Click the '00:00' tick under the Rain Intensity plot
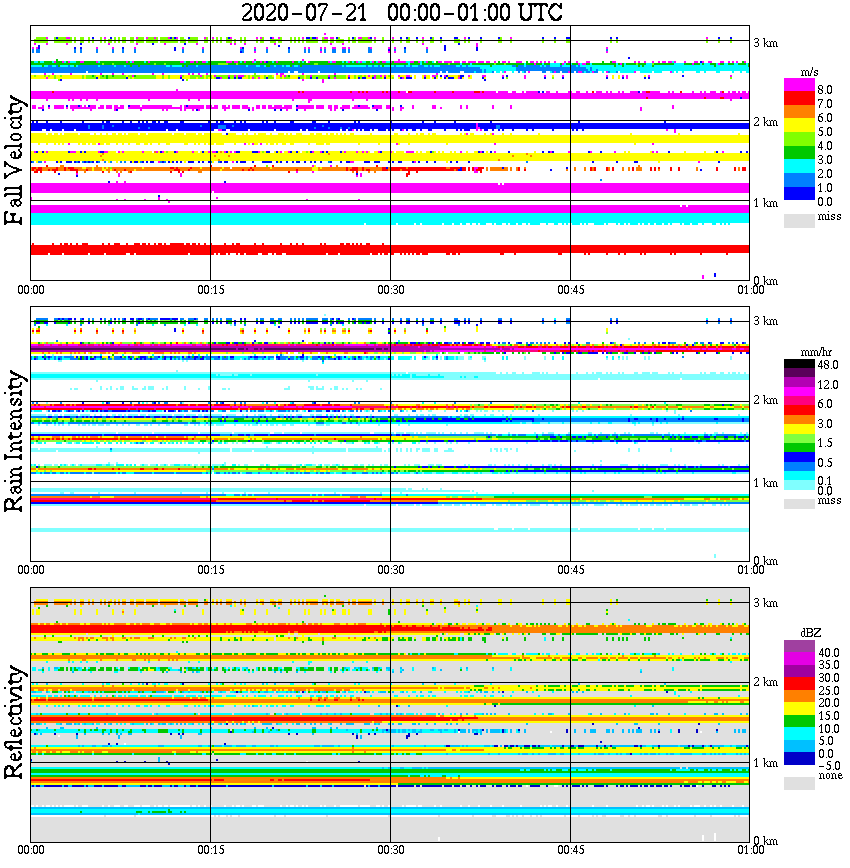 click(x=31, y=570)
